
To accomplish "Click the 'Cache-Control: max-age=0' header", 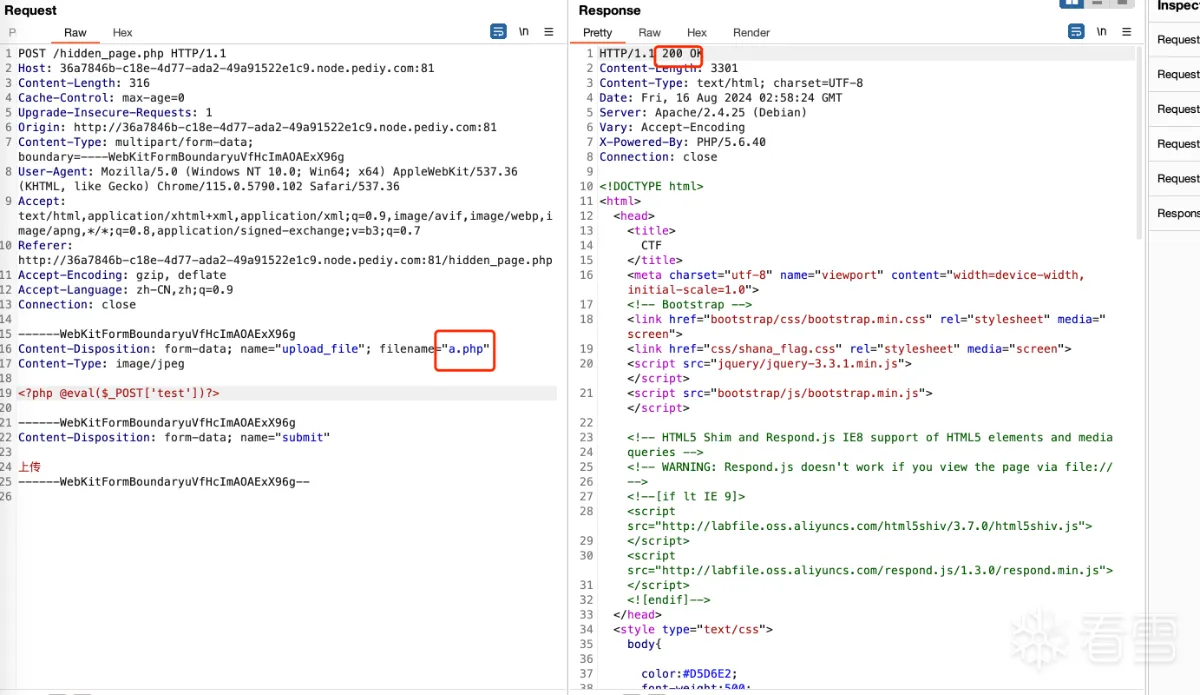I will pos(101,98).
